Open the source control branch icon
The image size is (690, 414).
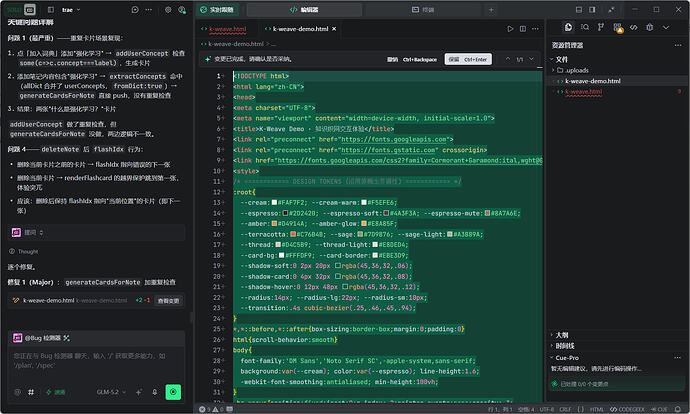pos(601,27)
